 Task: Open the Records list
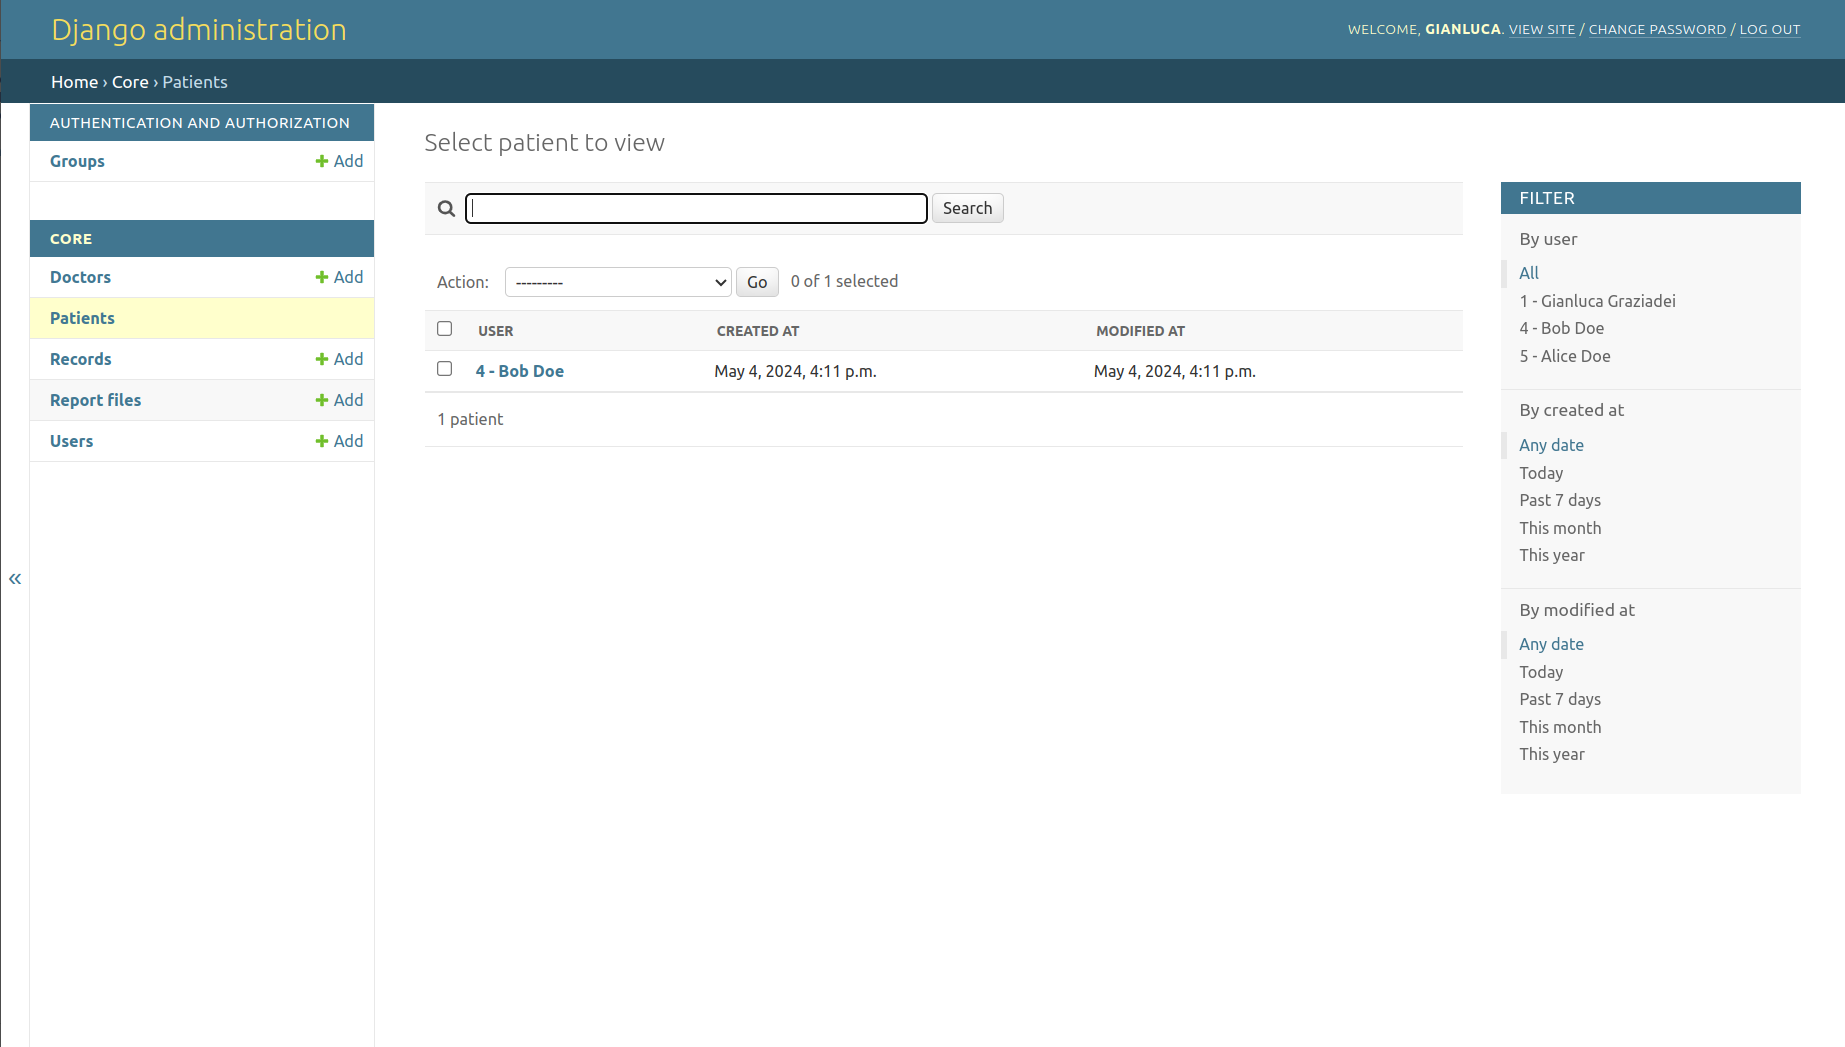click(x=80, y=359)
